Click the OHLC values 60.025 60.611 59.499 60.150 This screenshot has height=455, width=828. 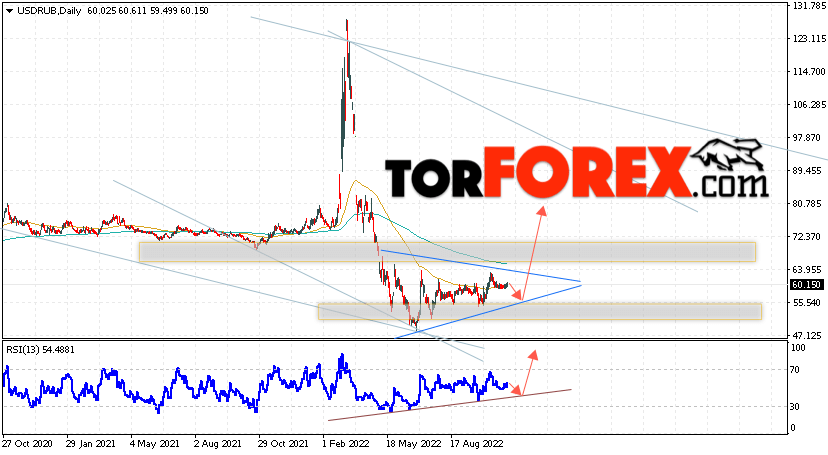point(148,11)
